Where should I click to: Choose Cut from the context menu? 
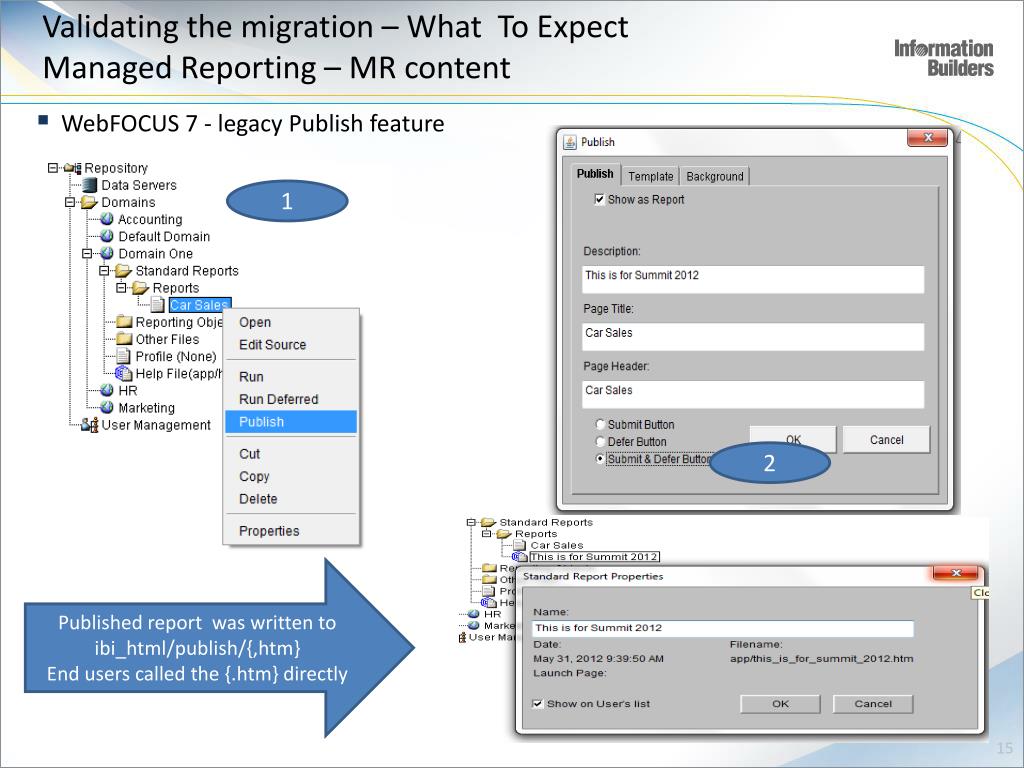pyautogui.click(x=291, y=453)
